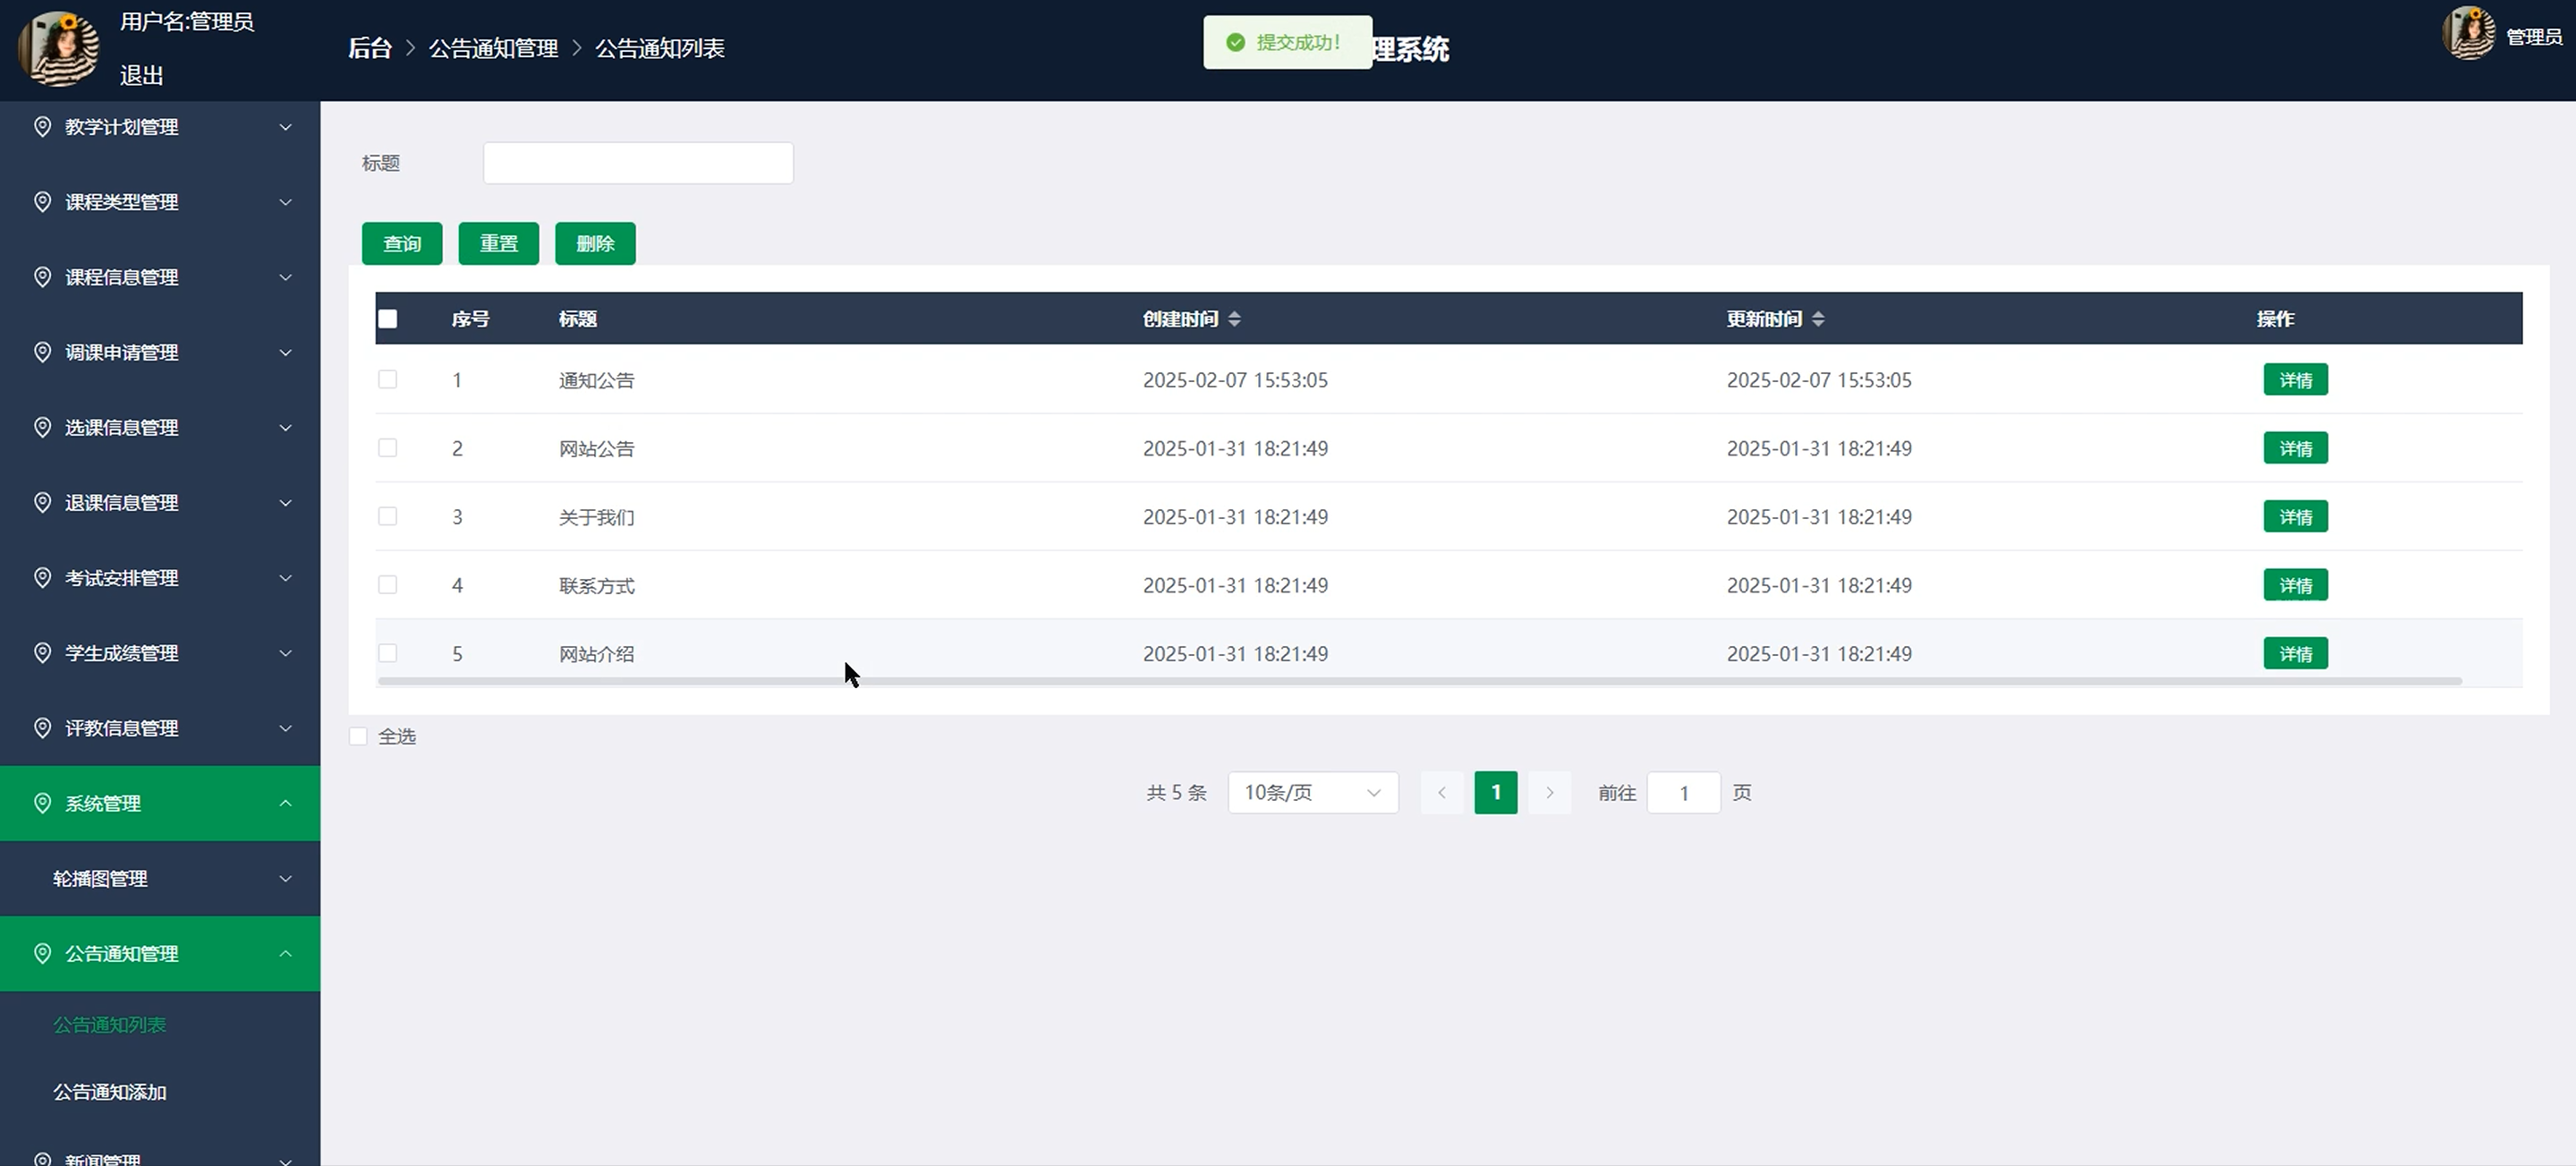
Task: Click the 标题 search input field
Action: coord(638,163)
